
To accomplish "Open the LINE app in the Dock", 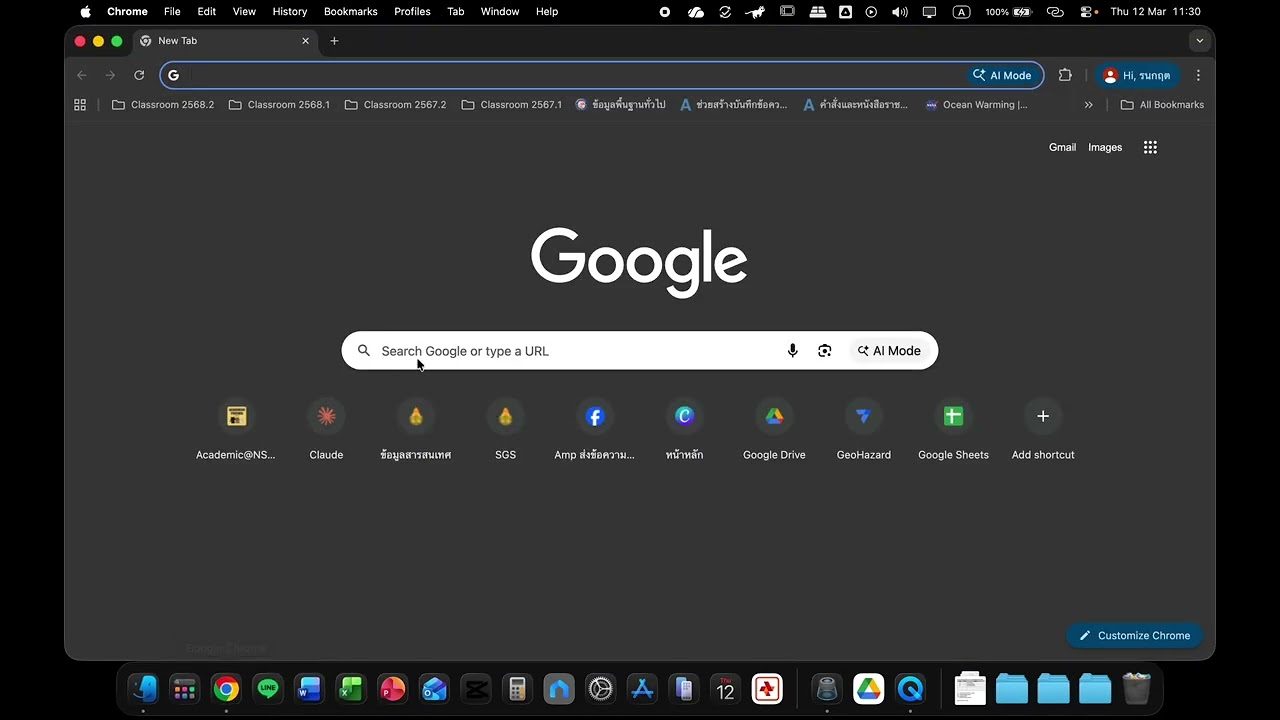I will tap(267, 689).
